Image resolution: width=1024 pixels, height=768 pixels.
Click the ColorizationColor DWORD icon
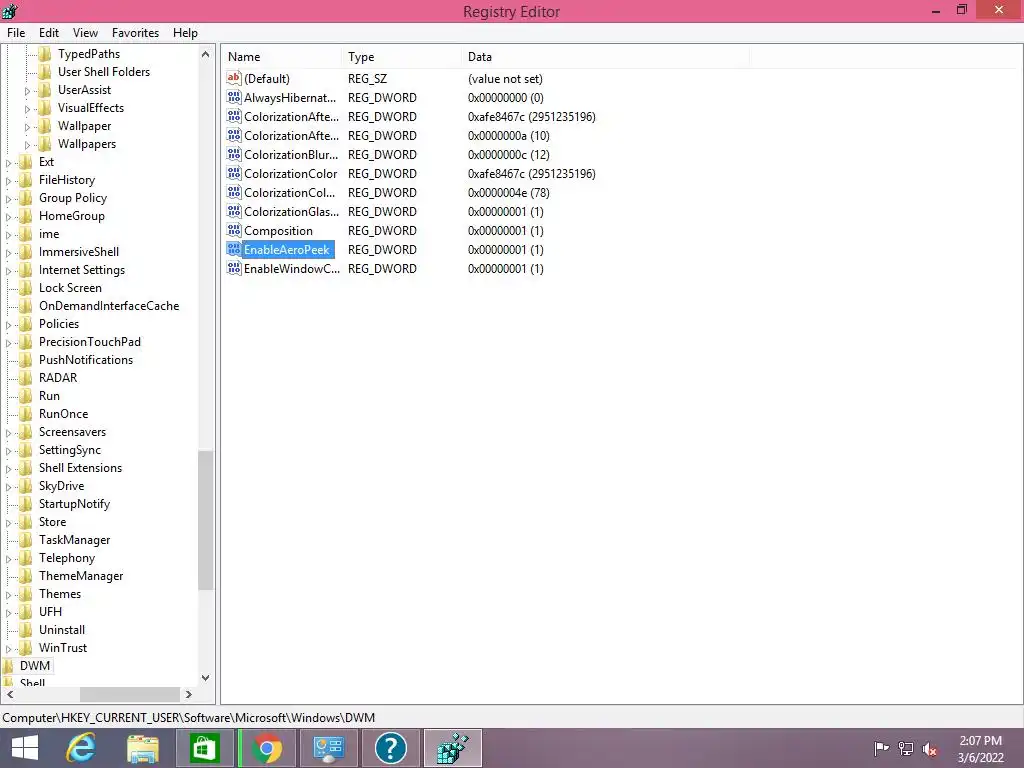[234, 174]
